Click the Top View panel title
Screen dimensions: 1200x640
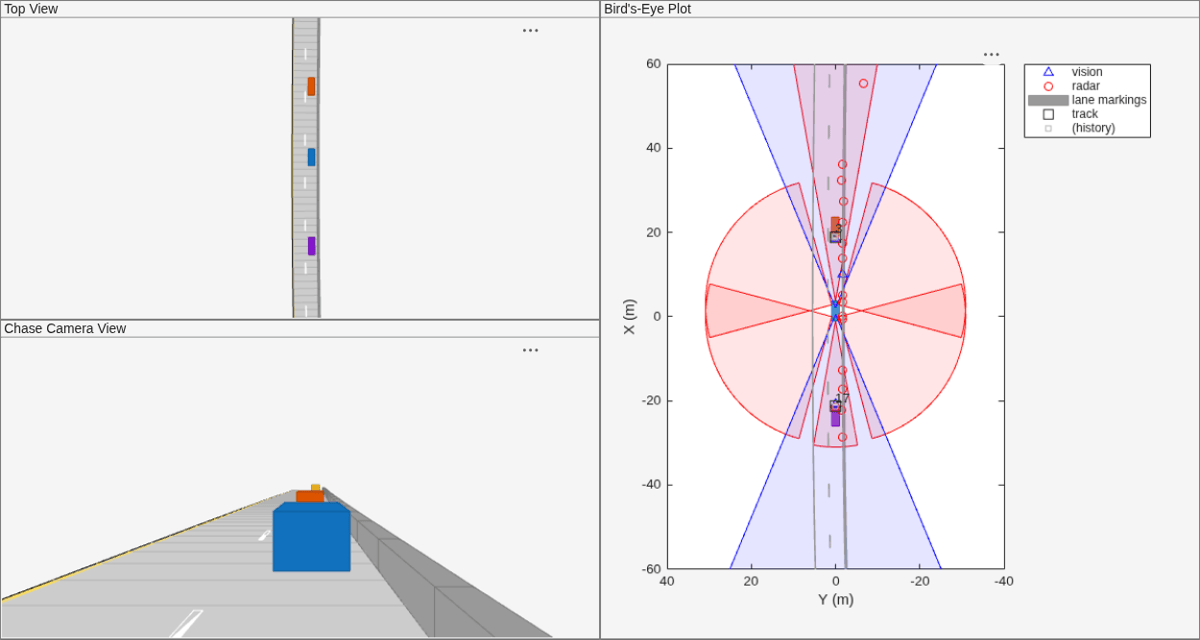[x=31, y=8]
